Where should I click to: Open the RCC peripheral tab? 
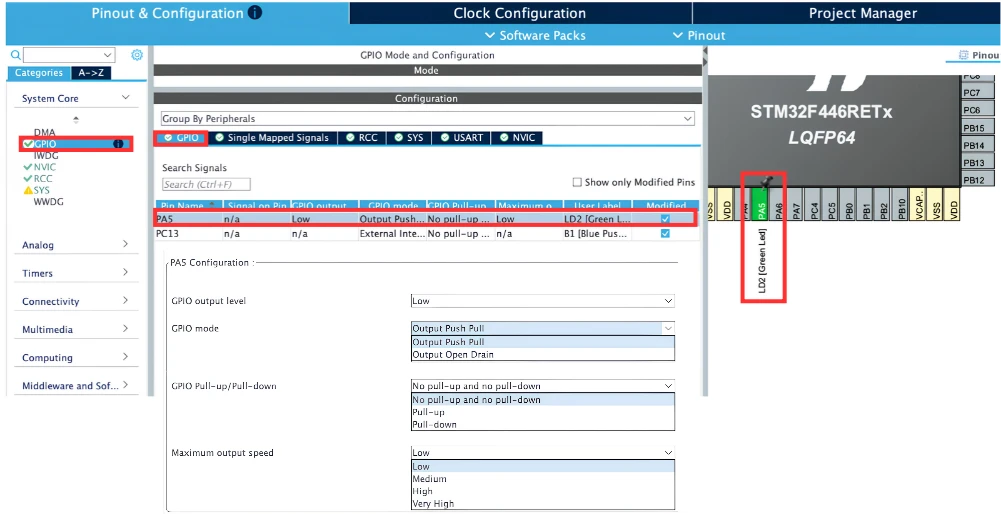pos(362,137)
